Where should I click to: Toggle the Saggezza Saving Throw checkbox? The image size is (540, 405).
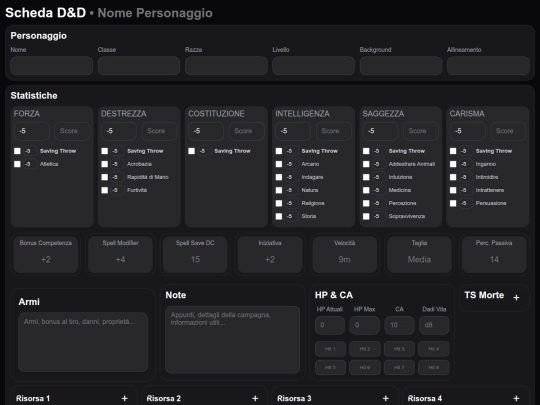(366, 151)
